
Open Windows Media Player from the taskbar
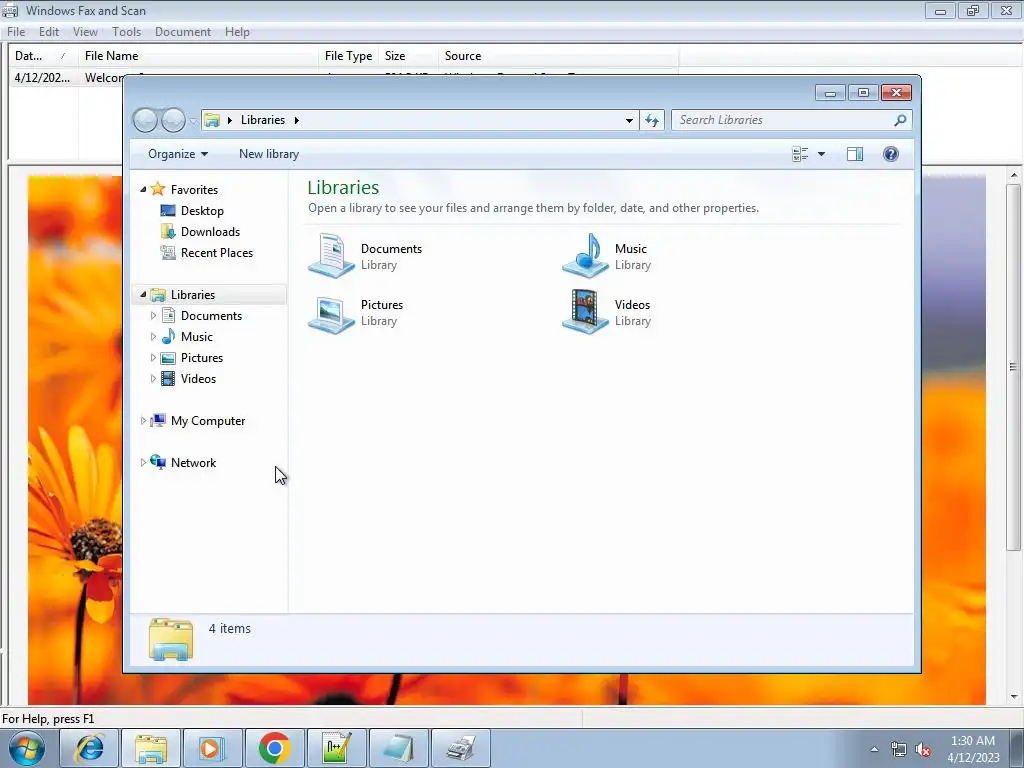(x=213, y=748)
